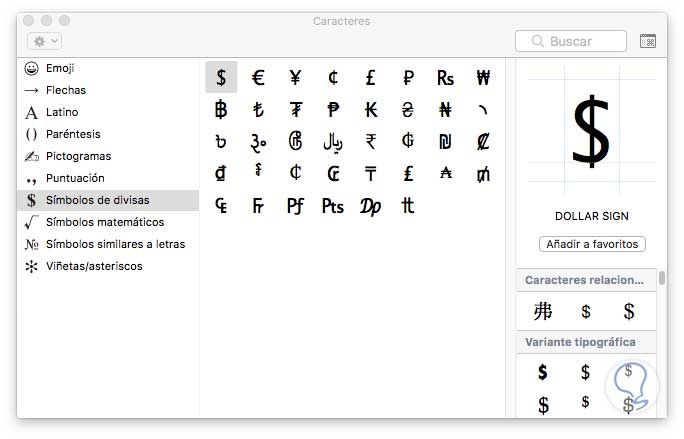Choose the Bitcoin/Baht symbol
This screenshot has height=439, width=684.
[x=221, y=110]
